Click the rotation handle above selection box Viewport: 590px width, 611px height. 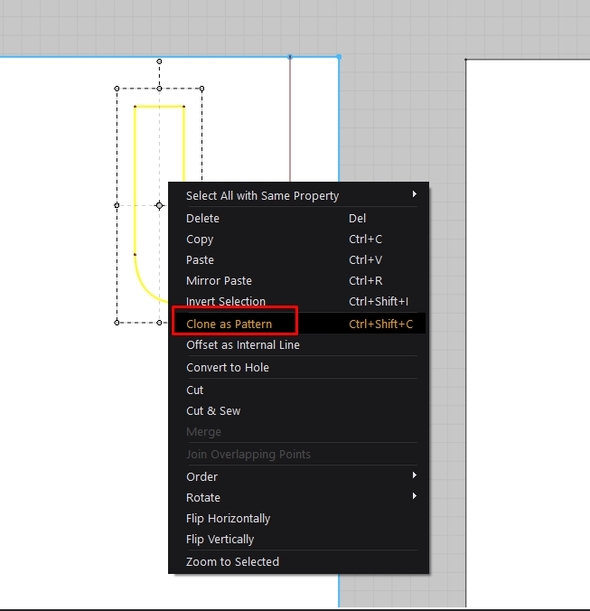tap(159, 61)
